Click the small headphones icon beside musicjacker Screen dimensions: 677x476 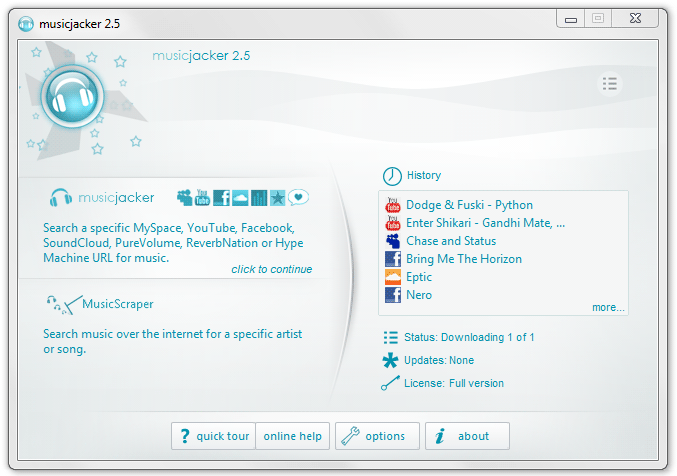coord(60,197)
